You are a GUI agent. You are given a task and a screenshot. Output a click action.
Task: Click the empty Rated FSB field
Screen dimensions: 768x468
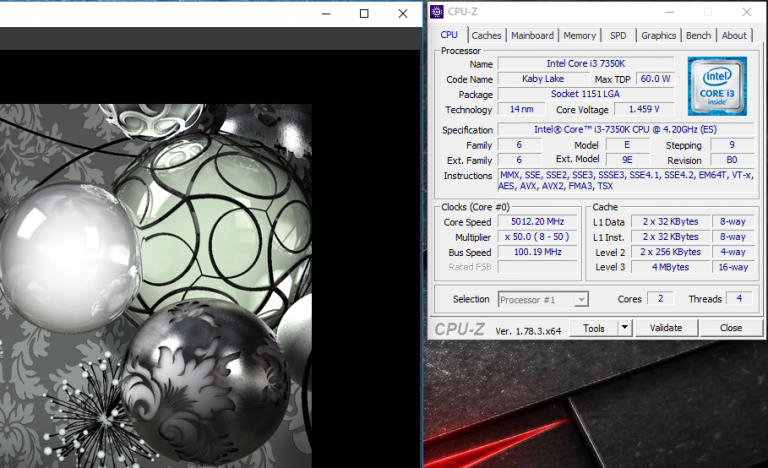[537, 267]
